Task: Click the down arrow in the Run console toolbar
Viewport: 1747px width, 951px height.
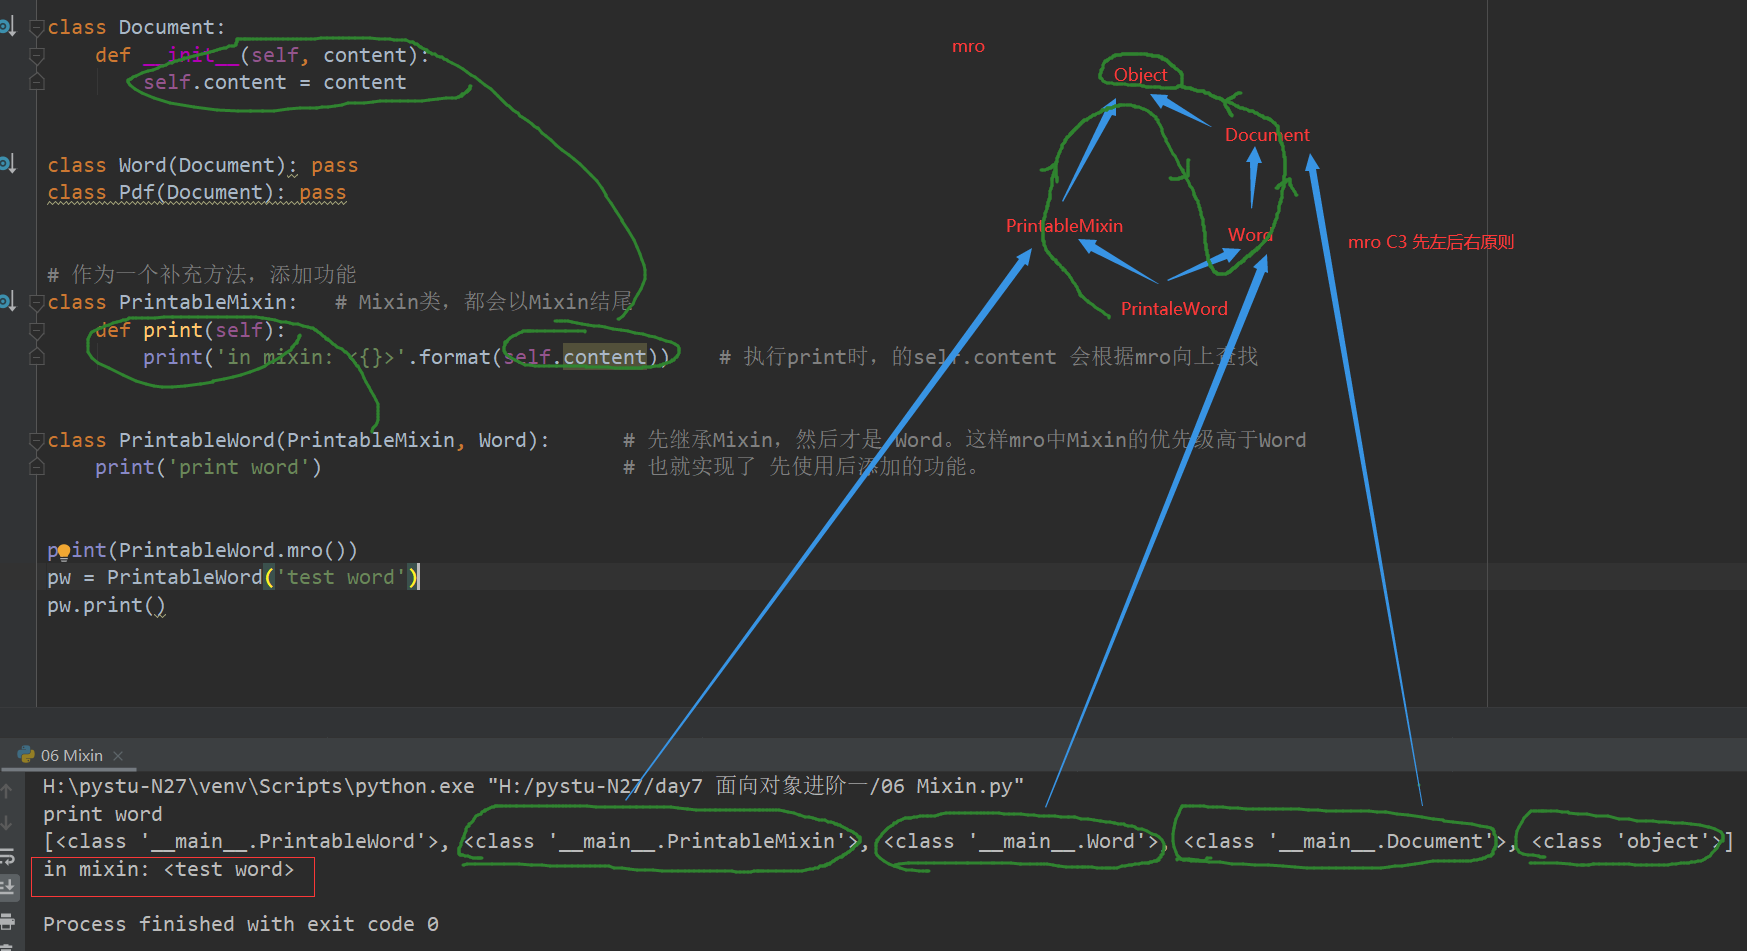Action: (8, 823)
